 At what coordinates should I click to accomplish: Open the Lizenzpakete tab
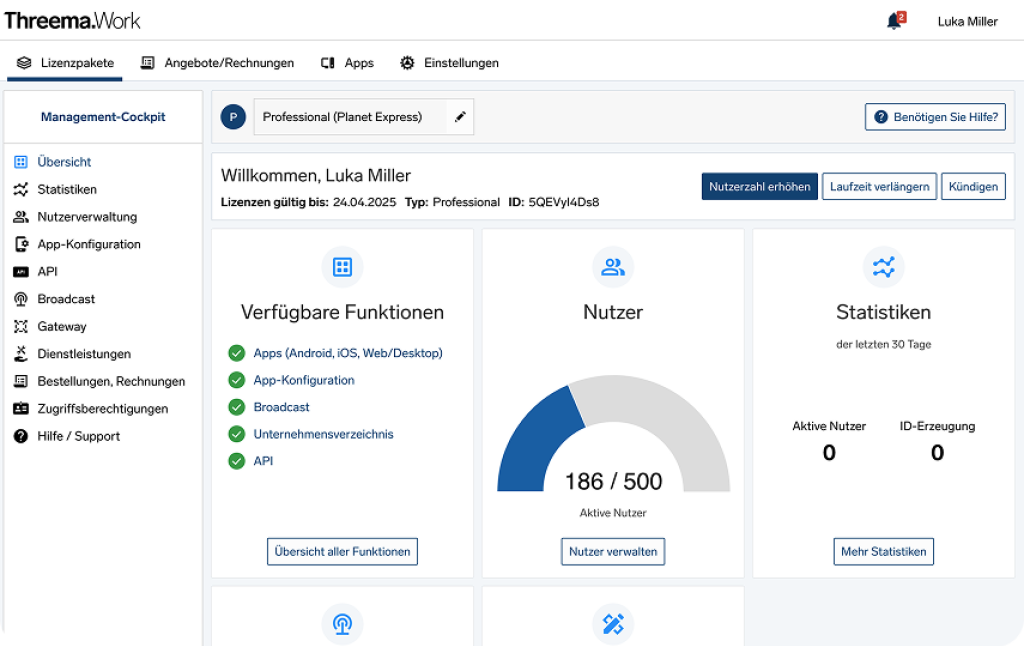click(x=65, y=63)
